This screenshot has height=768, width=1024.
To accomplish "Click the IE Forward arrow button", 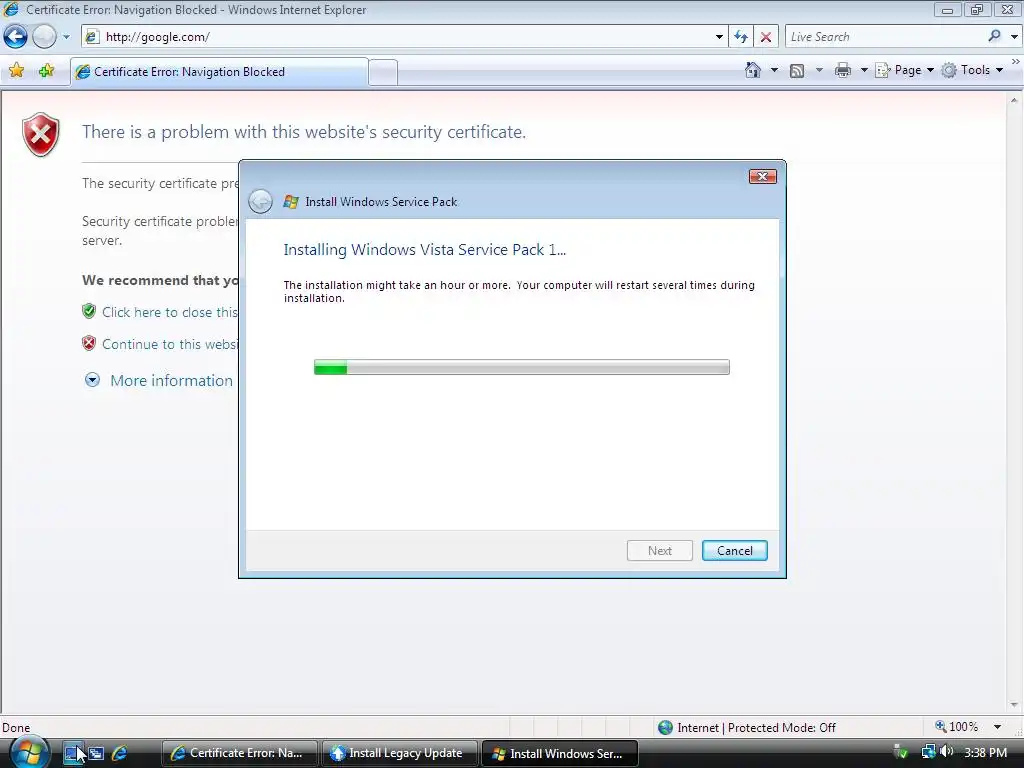I will 44,37.
